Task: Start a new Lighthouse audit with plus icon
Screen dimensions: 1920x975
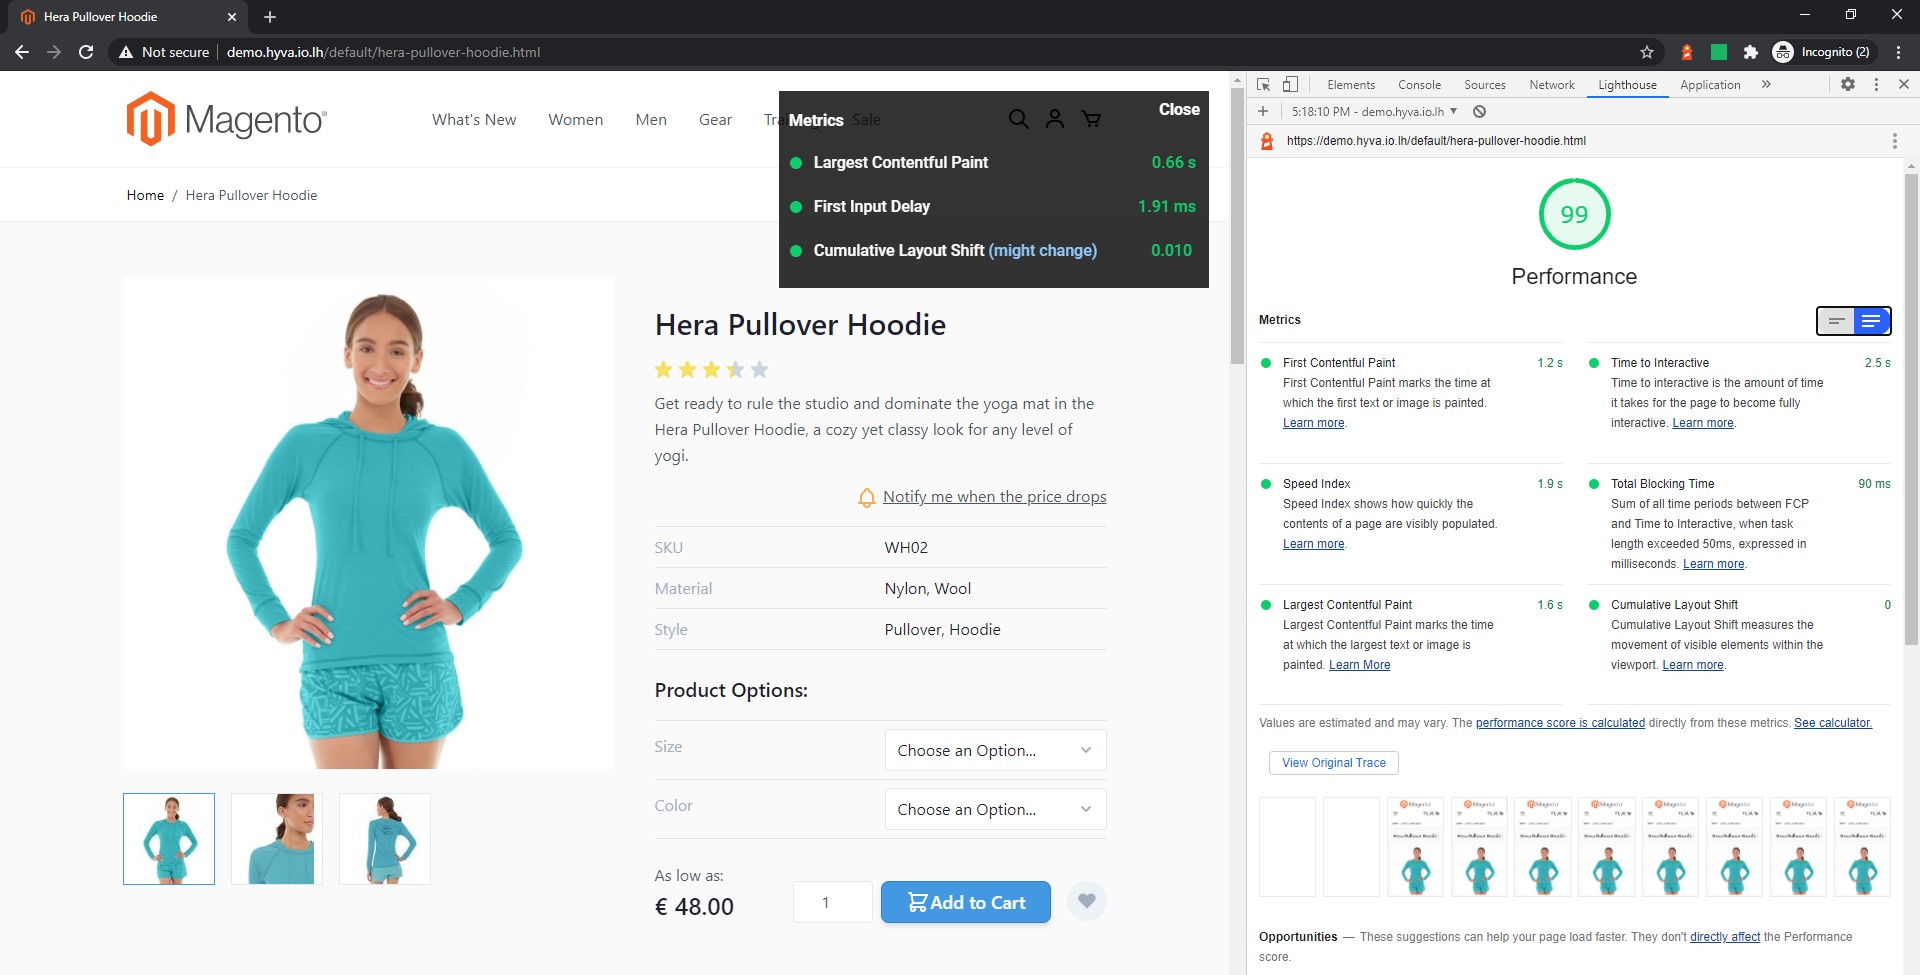Action: 1263,112
